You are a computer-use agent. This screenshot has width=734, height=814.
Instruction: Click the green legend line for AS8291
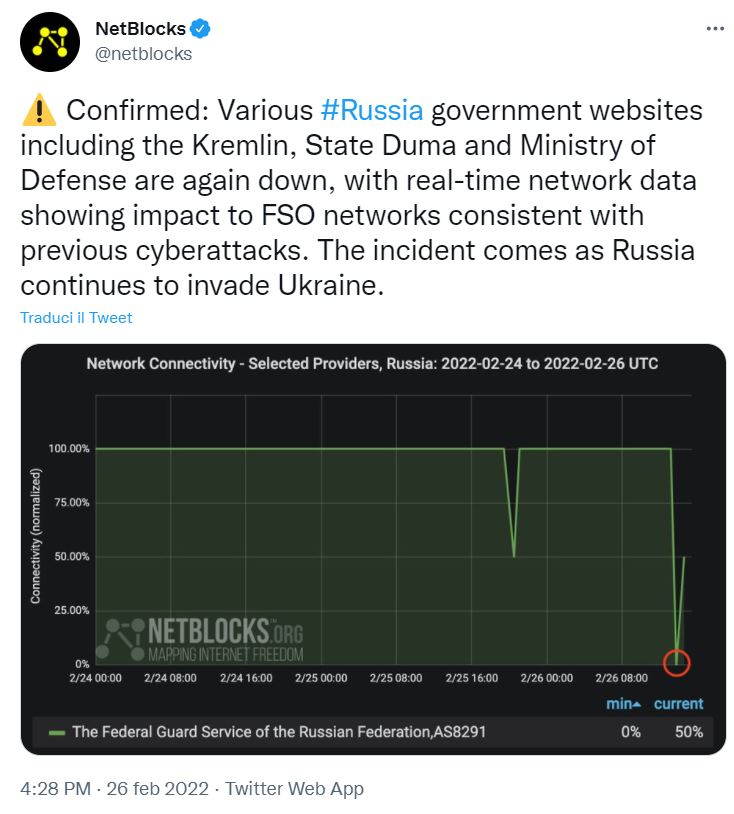tap(56, 732)
